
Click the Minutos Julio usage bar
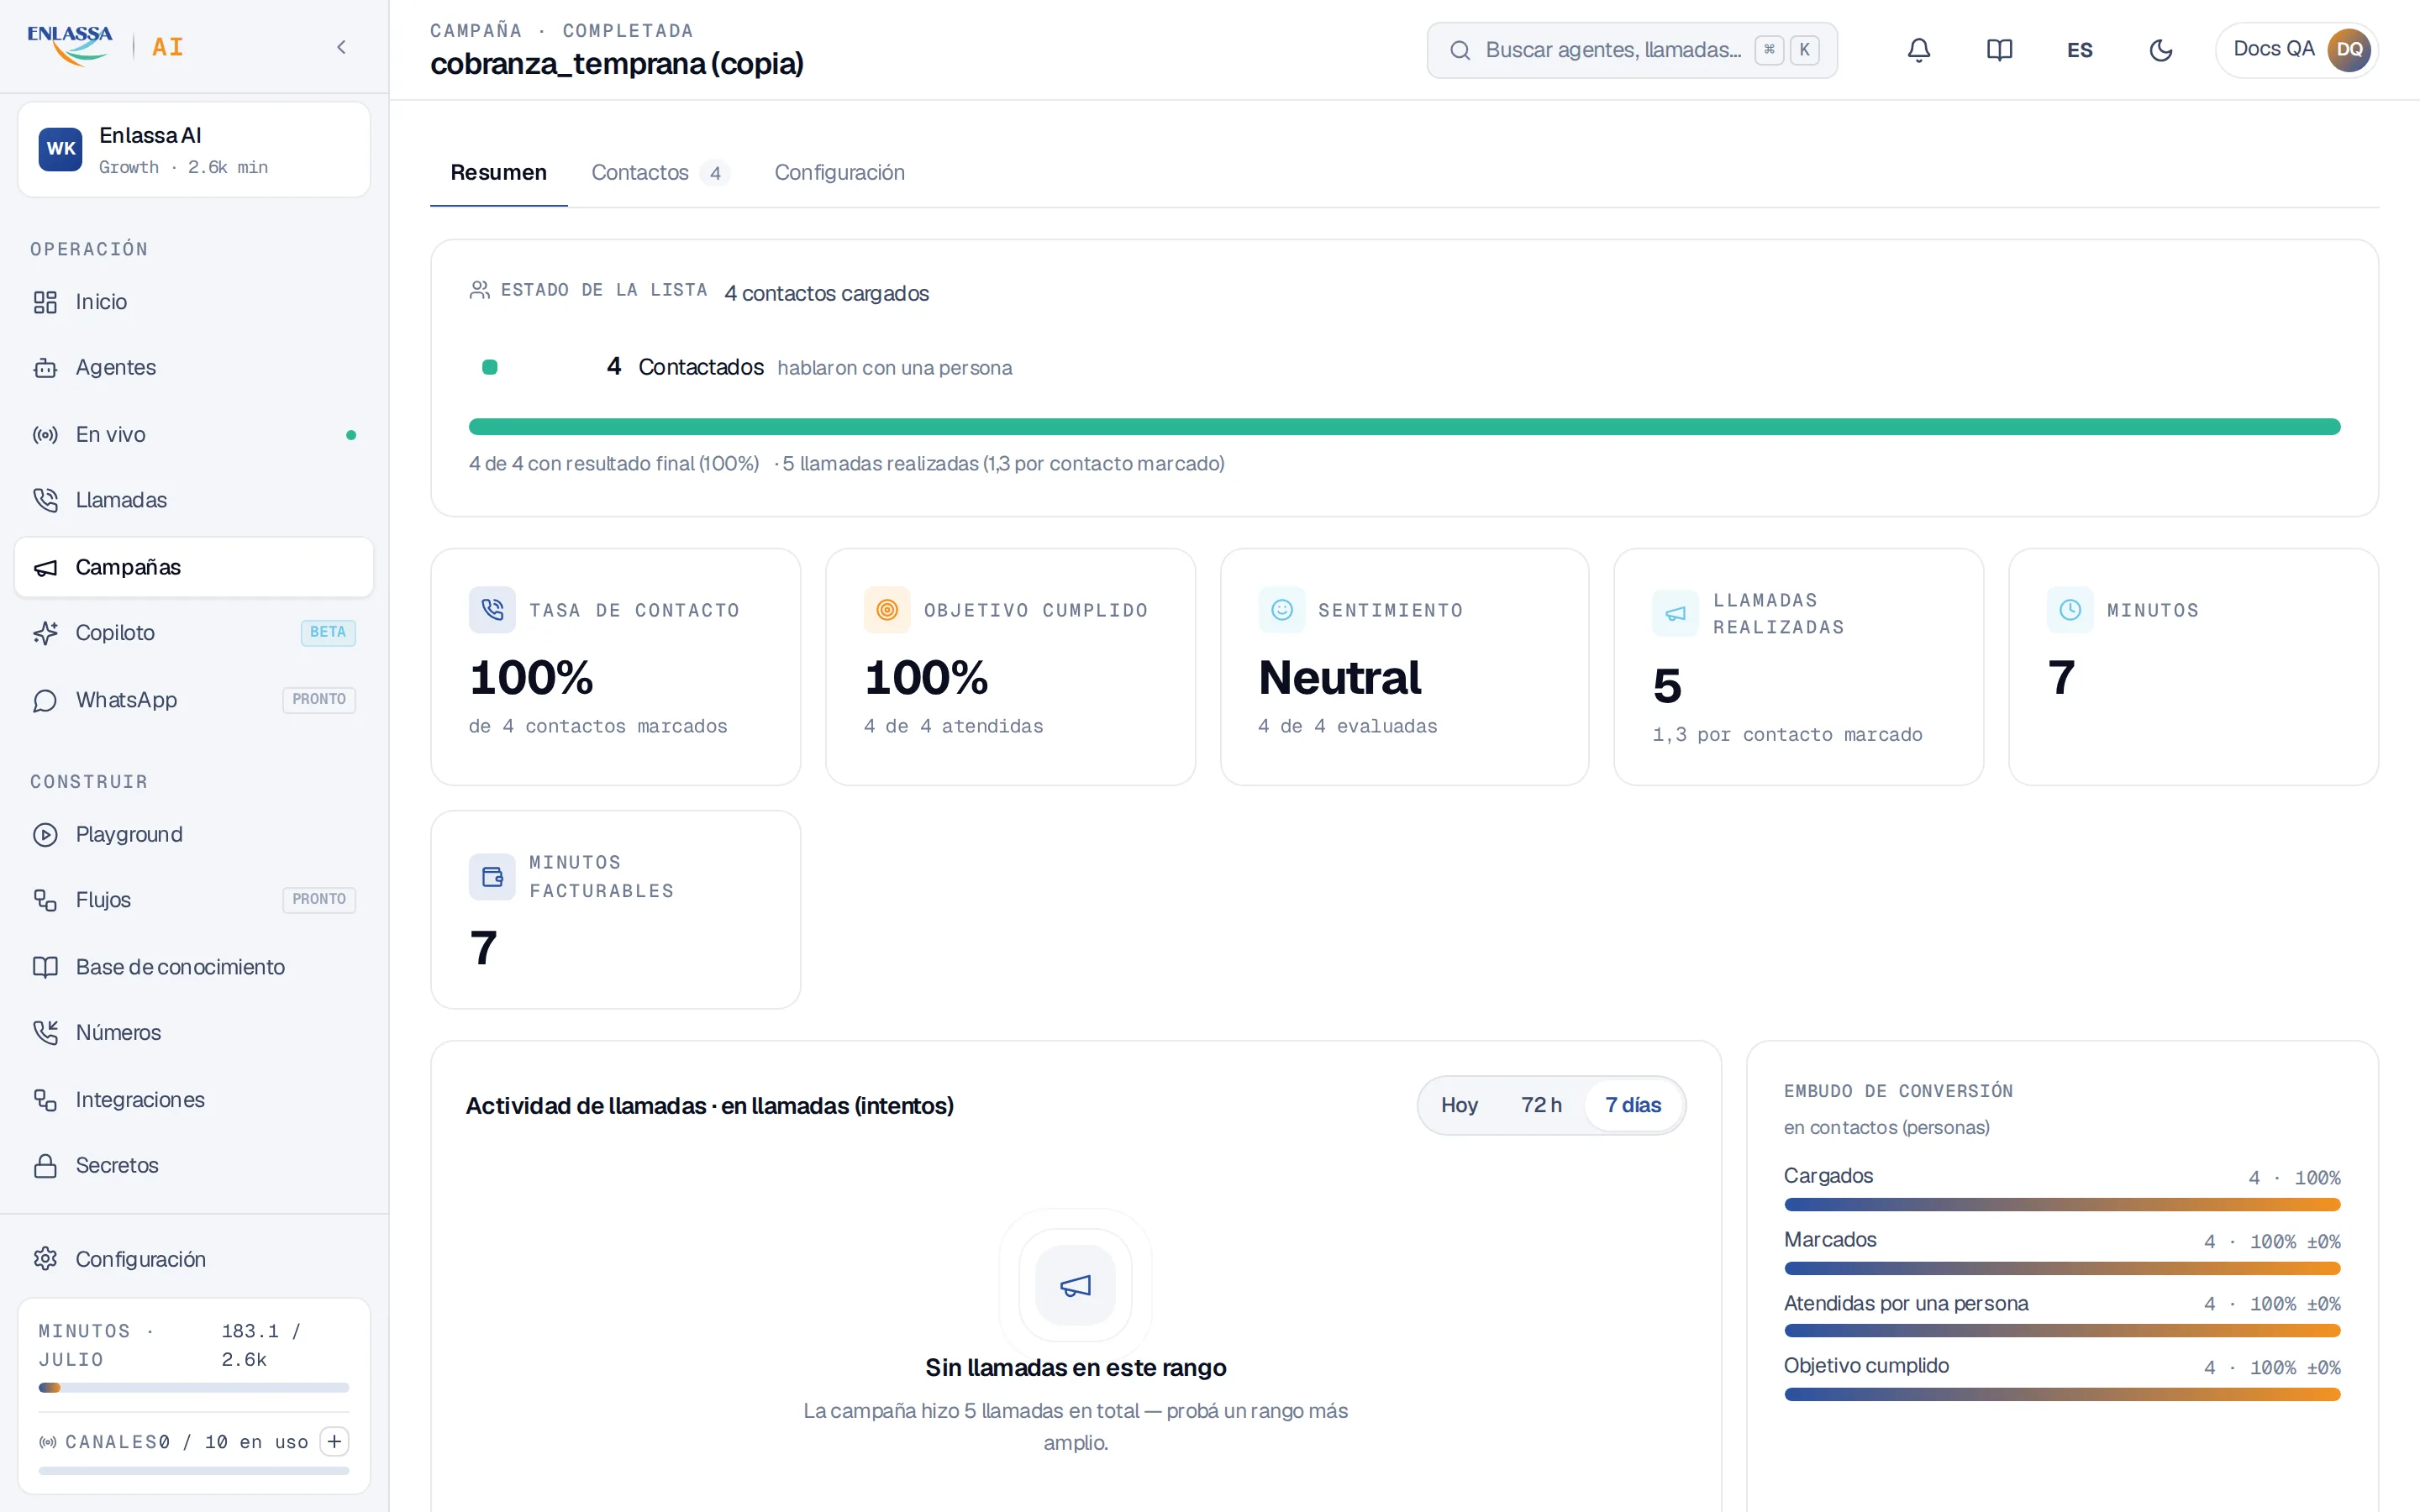pyautogui.click(x=194, y=1388)
